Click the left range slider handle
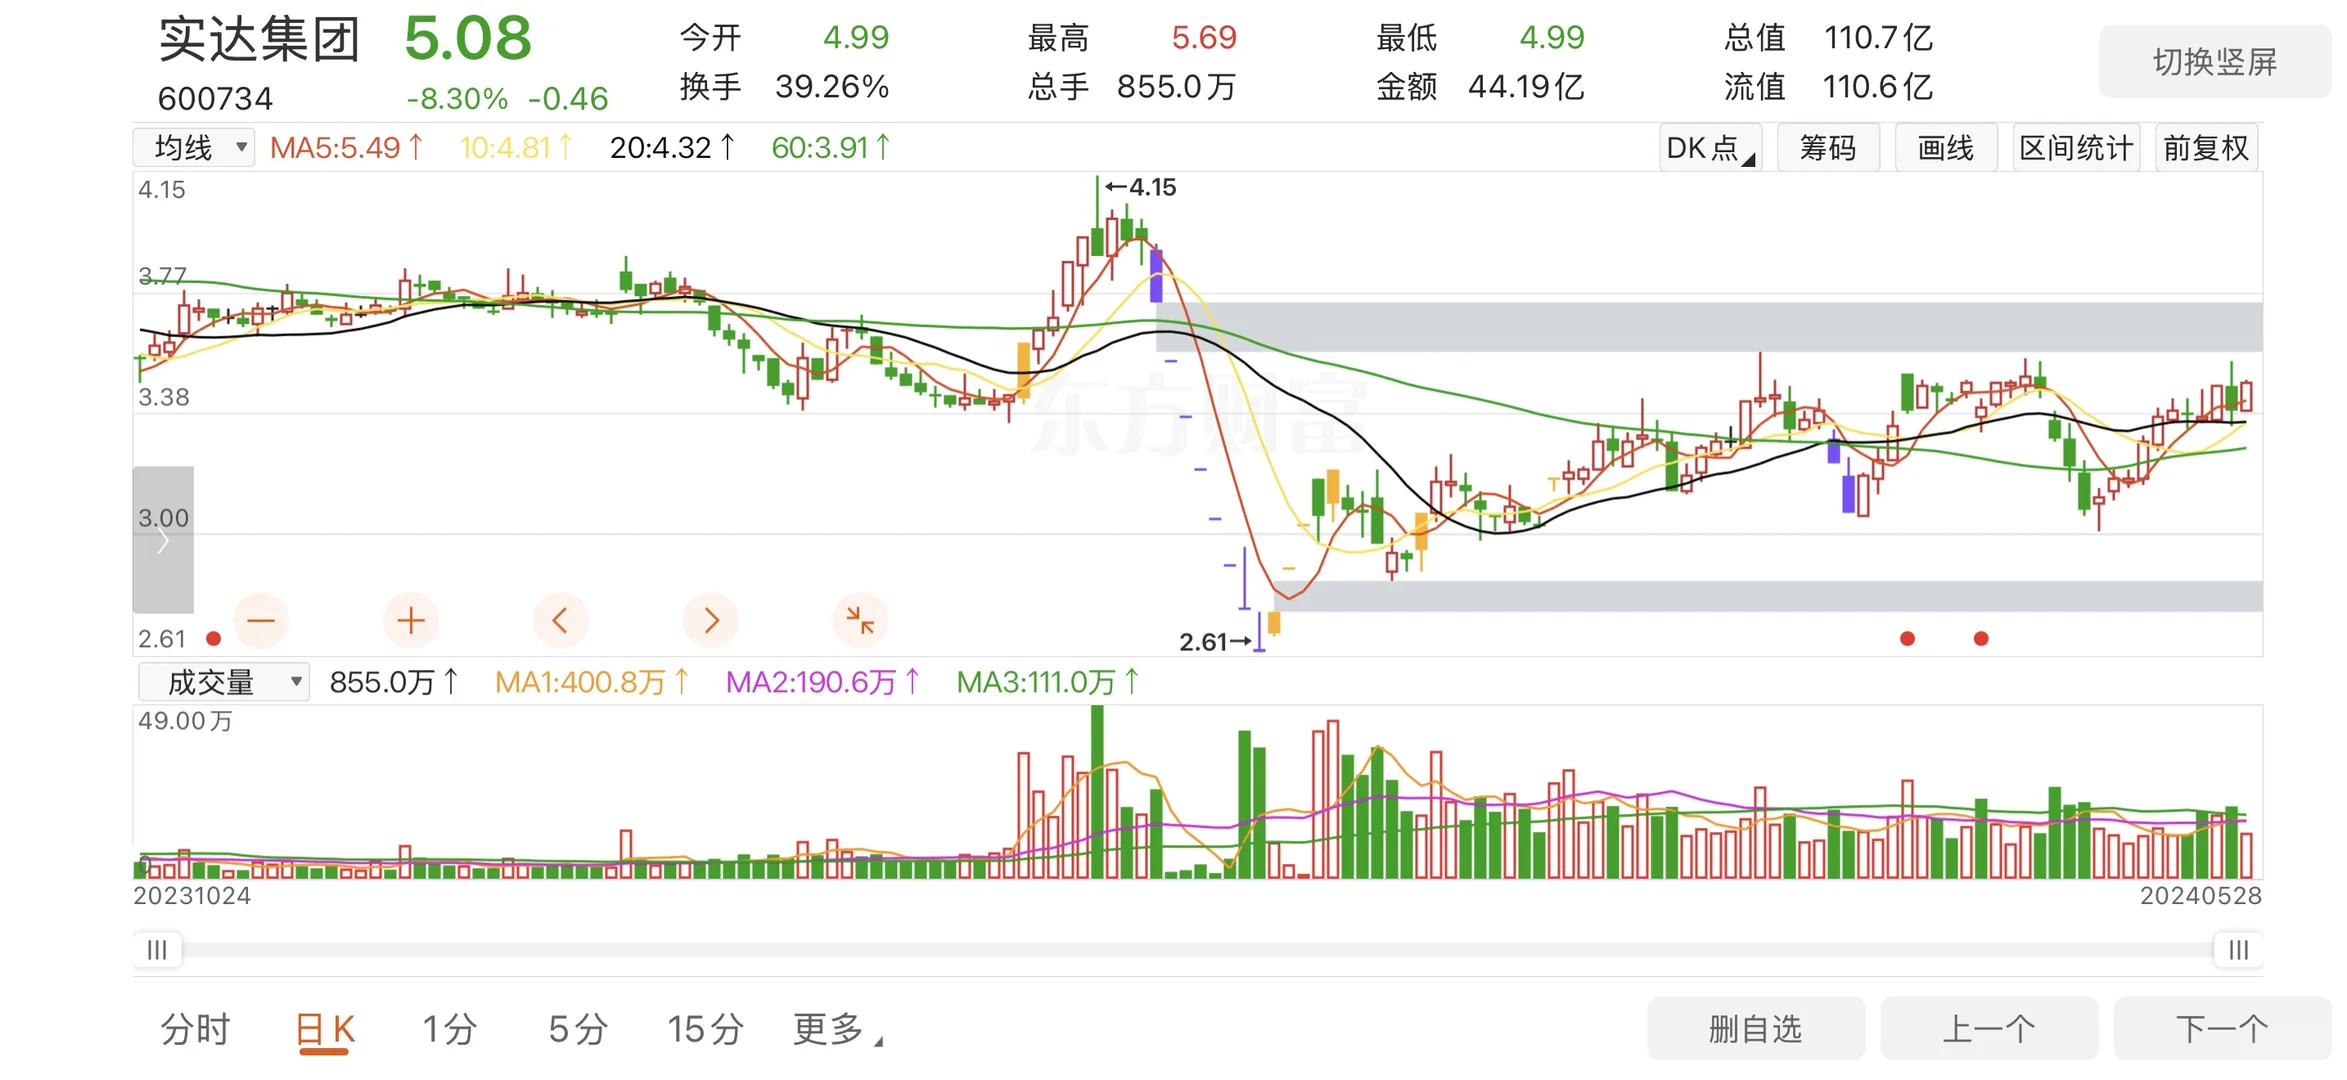This screenshot has height=1080, width=2347. 157,950
